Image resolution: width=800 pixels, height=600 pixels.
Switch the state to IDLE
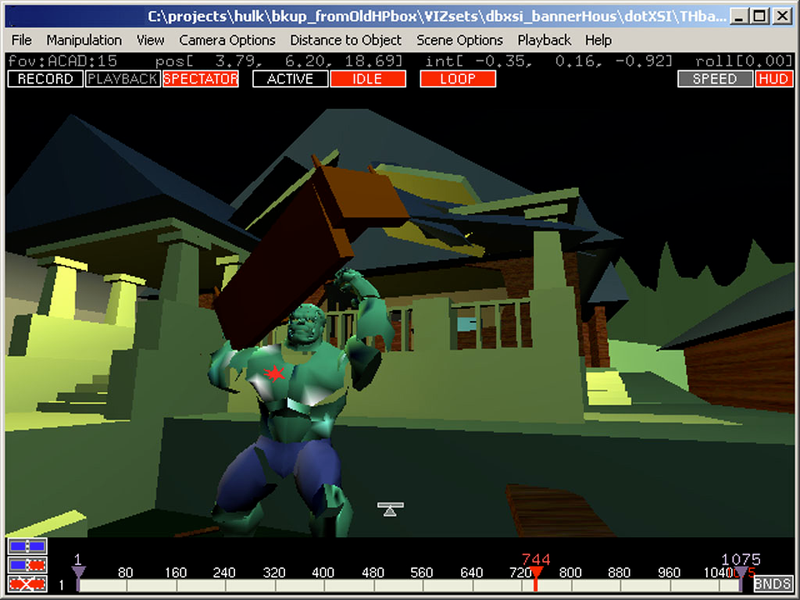coord(368,79)
